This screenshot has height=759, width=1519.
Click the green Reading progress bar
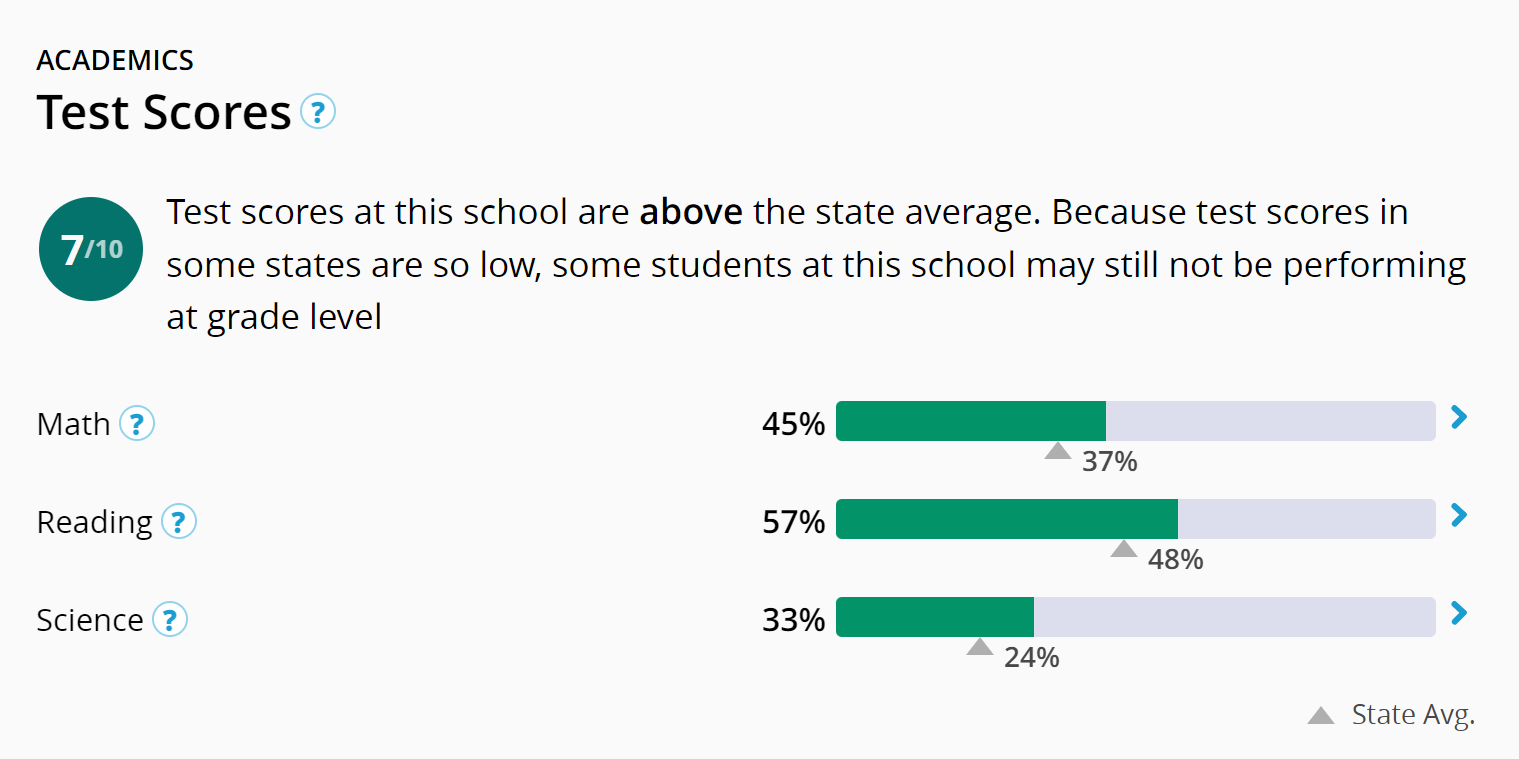coord(1006,519)
